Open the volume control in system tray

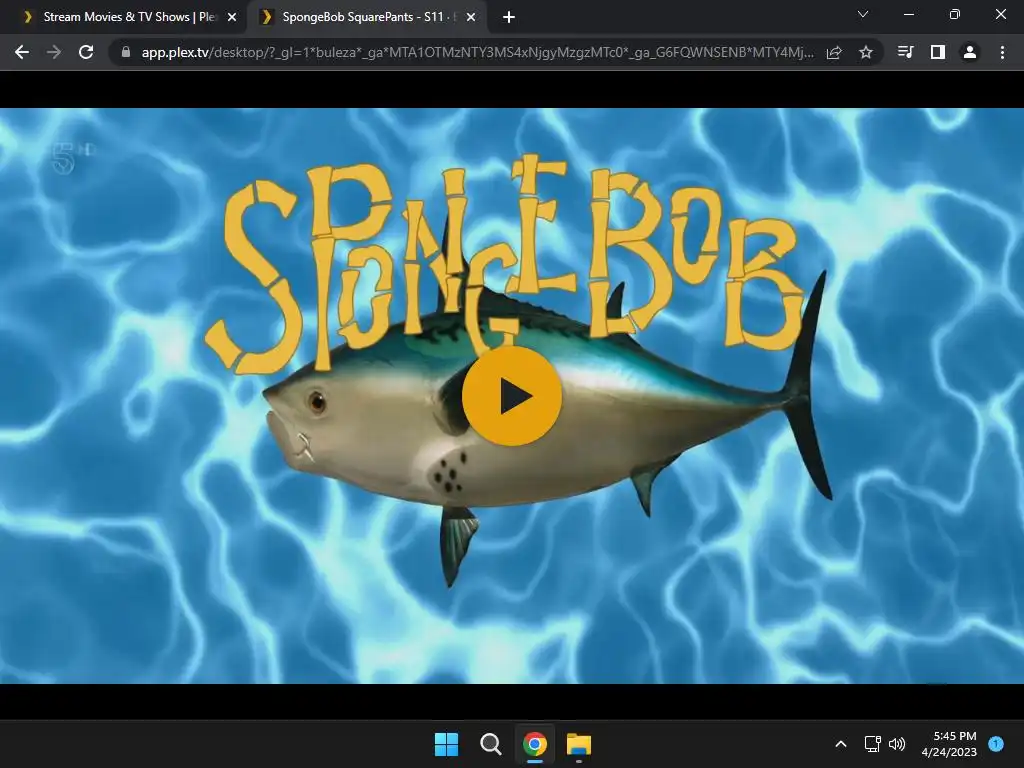(897, 744)
